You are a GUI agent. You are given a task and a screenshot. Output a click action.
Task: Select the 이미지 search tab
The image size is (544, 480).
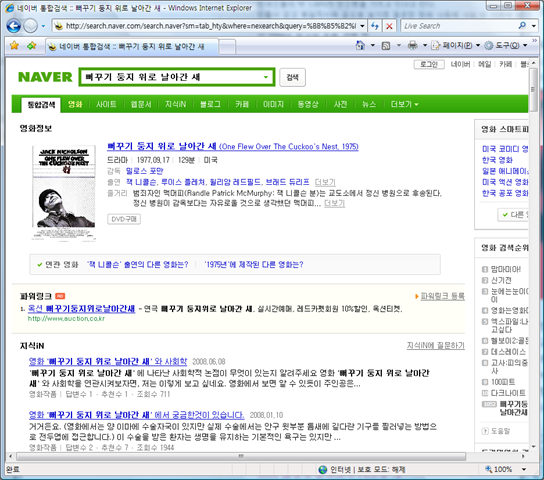273,104
